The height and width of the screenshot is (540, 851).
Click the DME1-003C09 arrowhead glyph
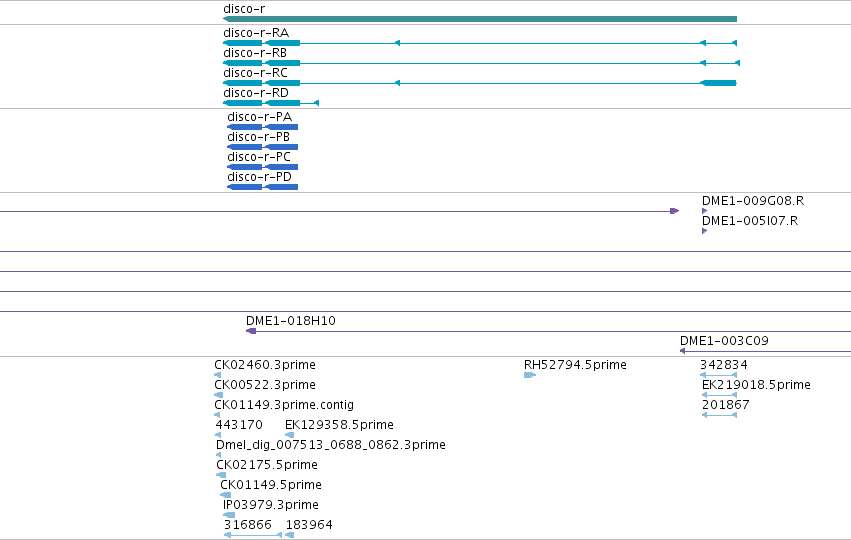pyautogui.click(x=683, y=351)
